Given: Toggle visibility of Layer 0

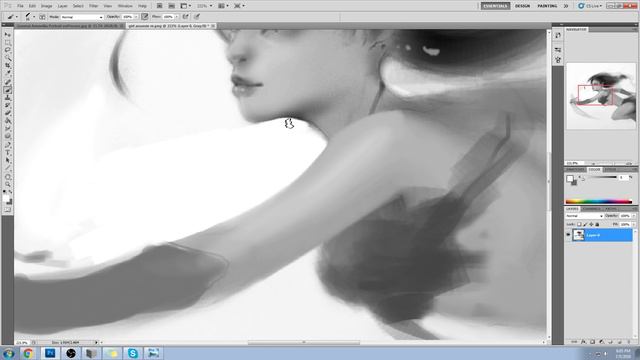Looking at the screenshot, I should (568, 235).
